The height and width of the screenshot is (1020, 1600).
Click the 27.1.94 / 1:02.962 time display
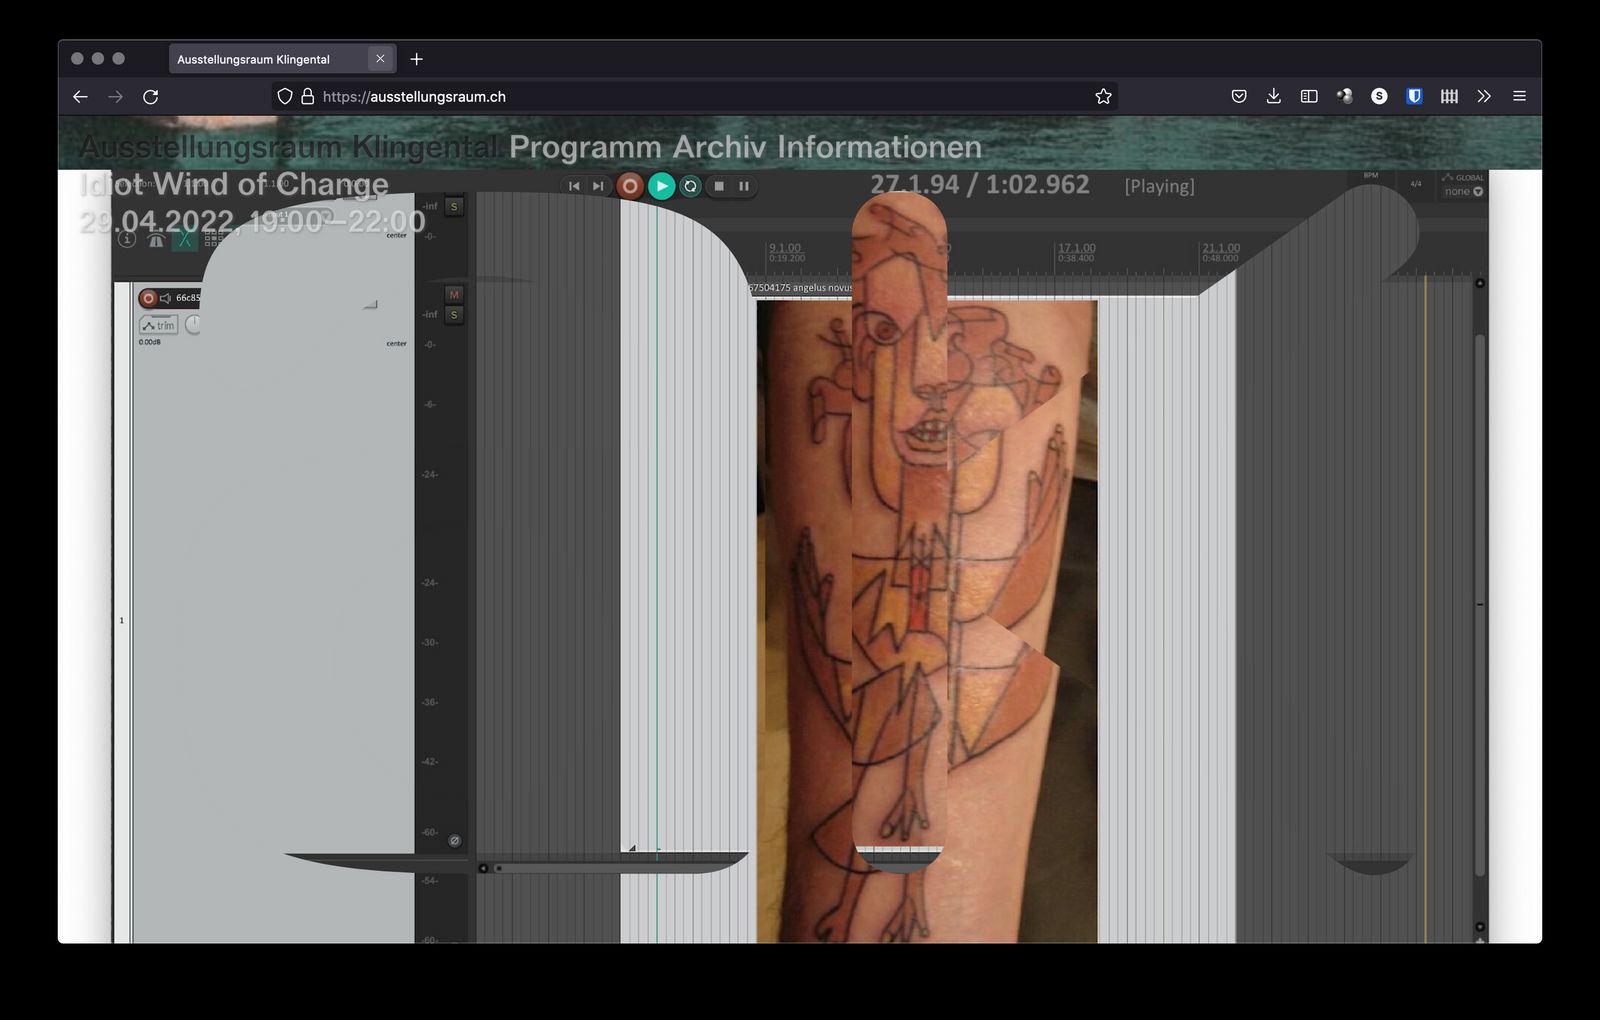click(x=980, y=185)
